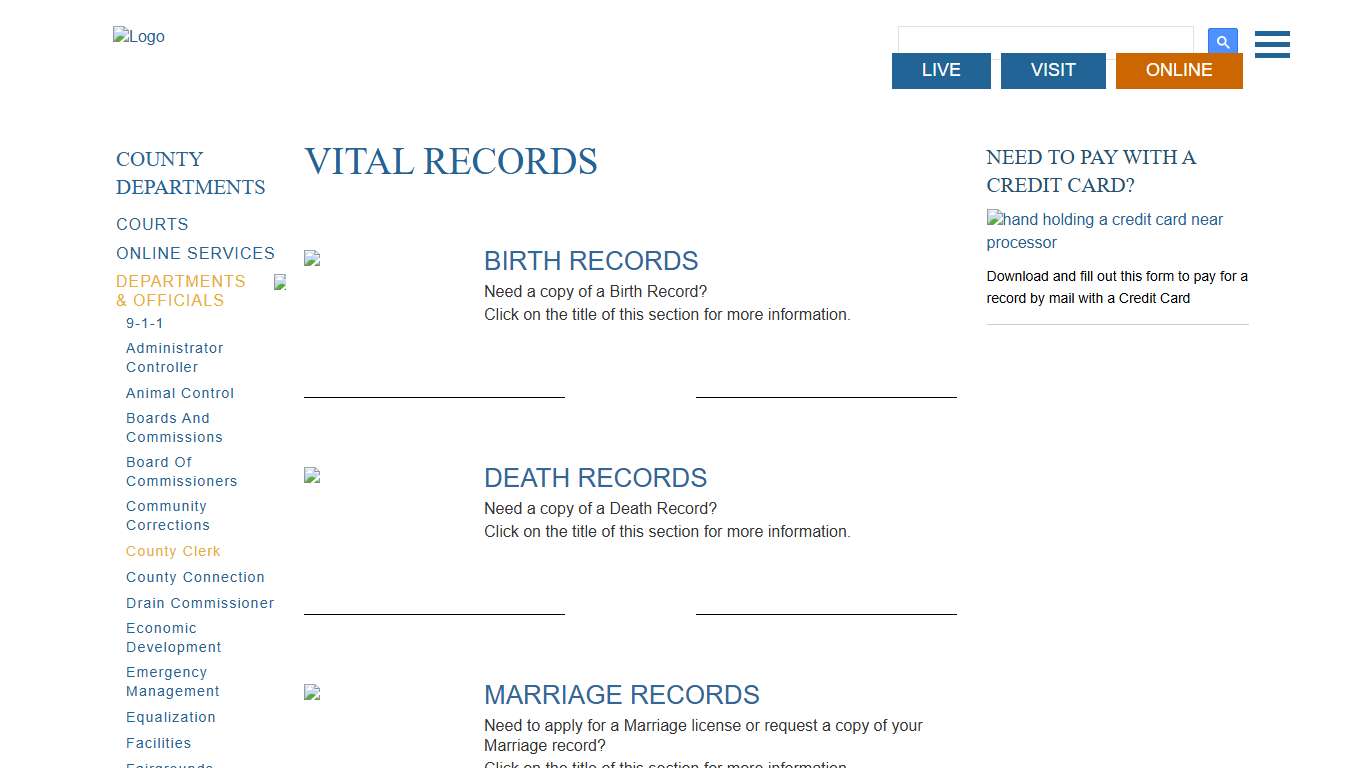Select Online Services in the sidebar

tap(195, 254)
